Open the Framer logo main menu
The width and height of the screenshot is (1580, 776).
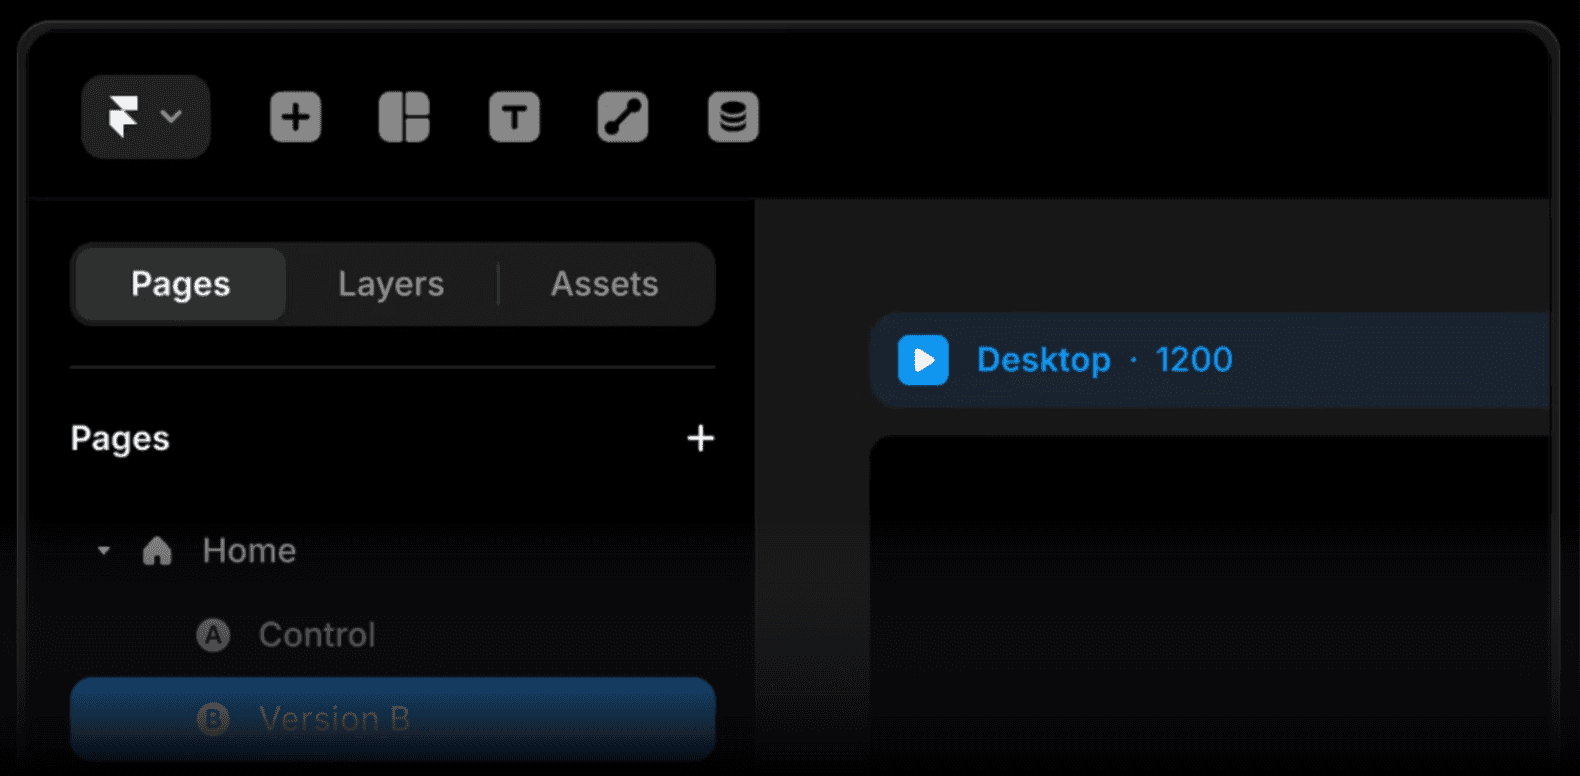[124, 117]
